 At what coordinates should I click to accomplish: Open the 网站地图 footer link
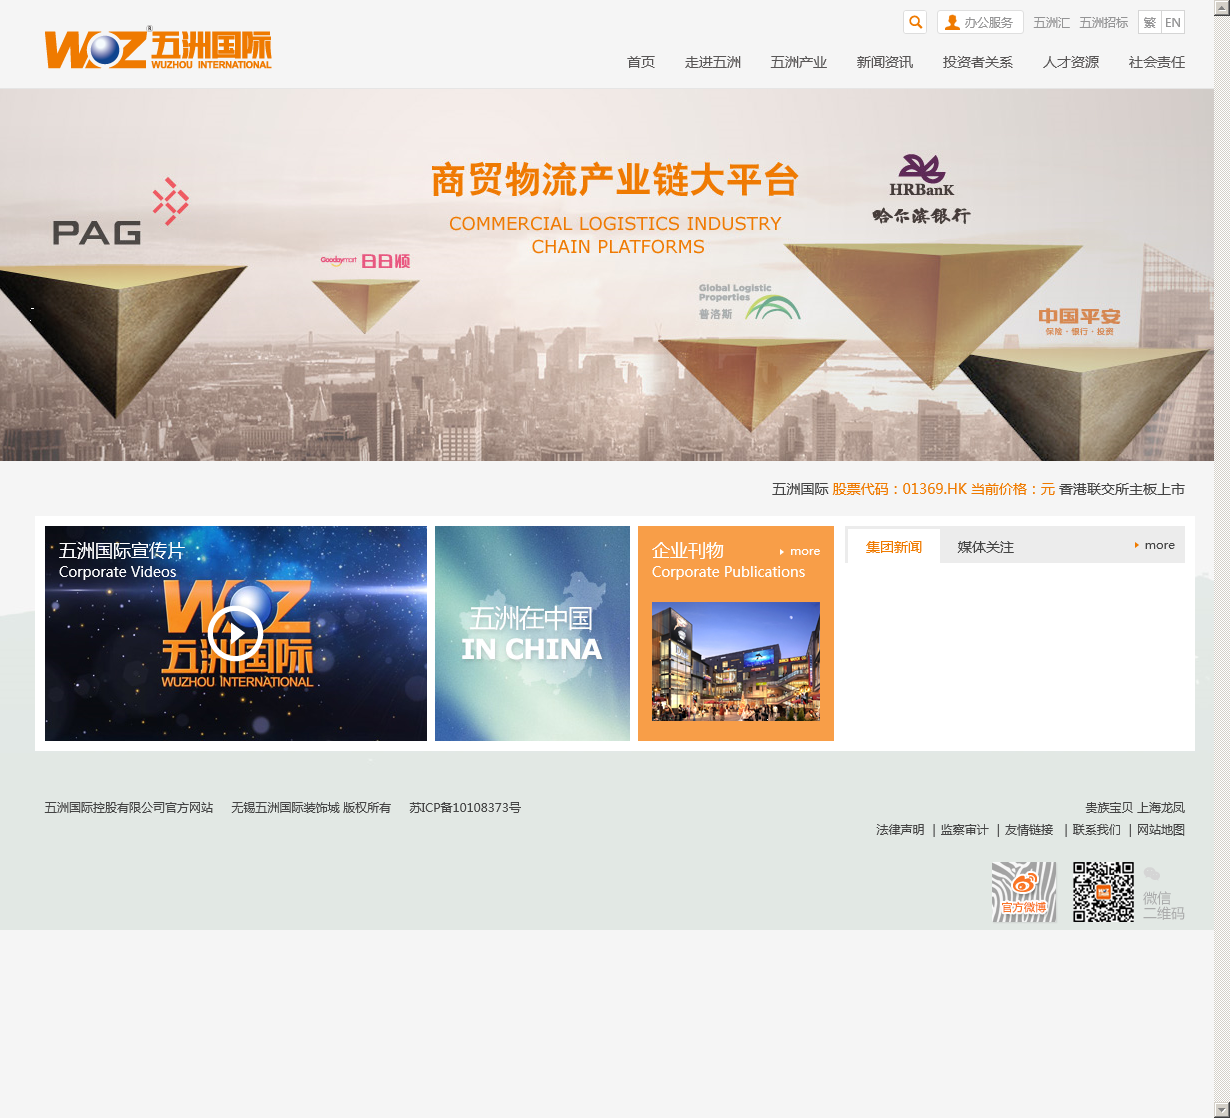pos(1161,829)
